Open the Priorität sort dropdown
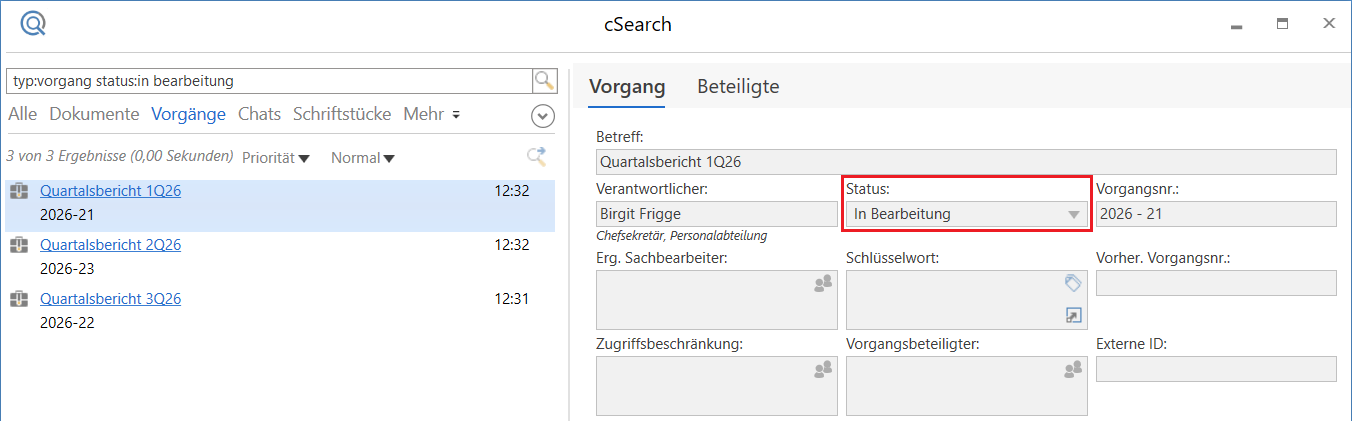 (276, 158)
